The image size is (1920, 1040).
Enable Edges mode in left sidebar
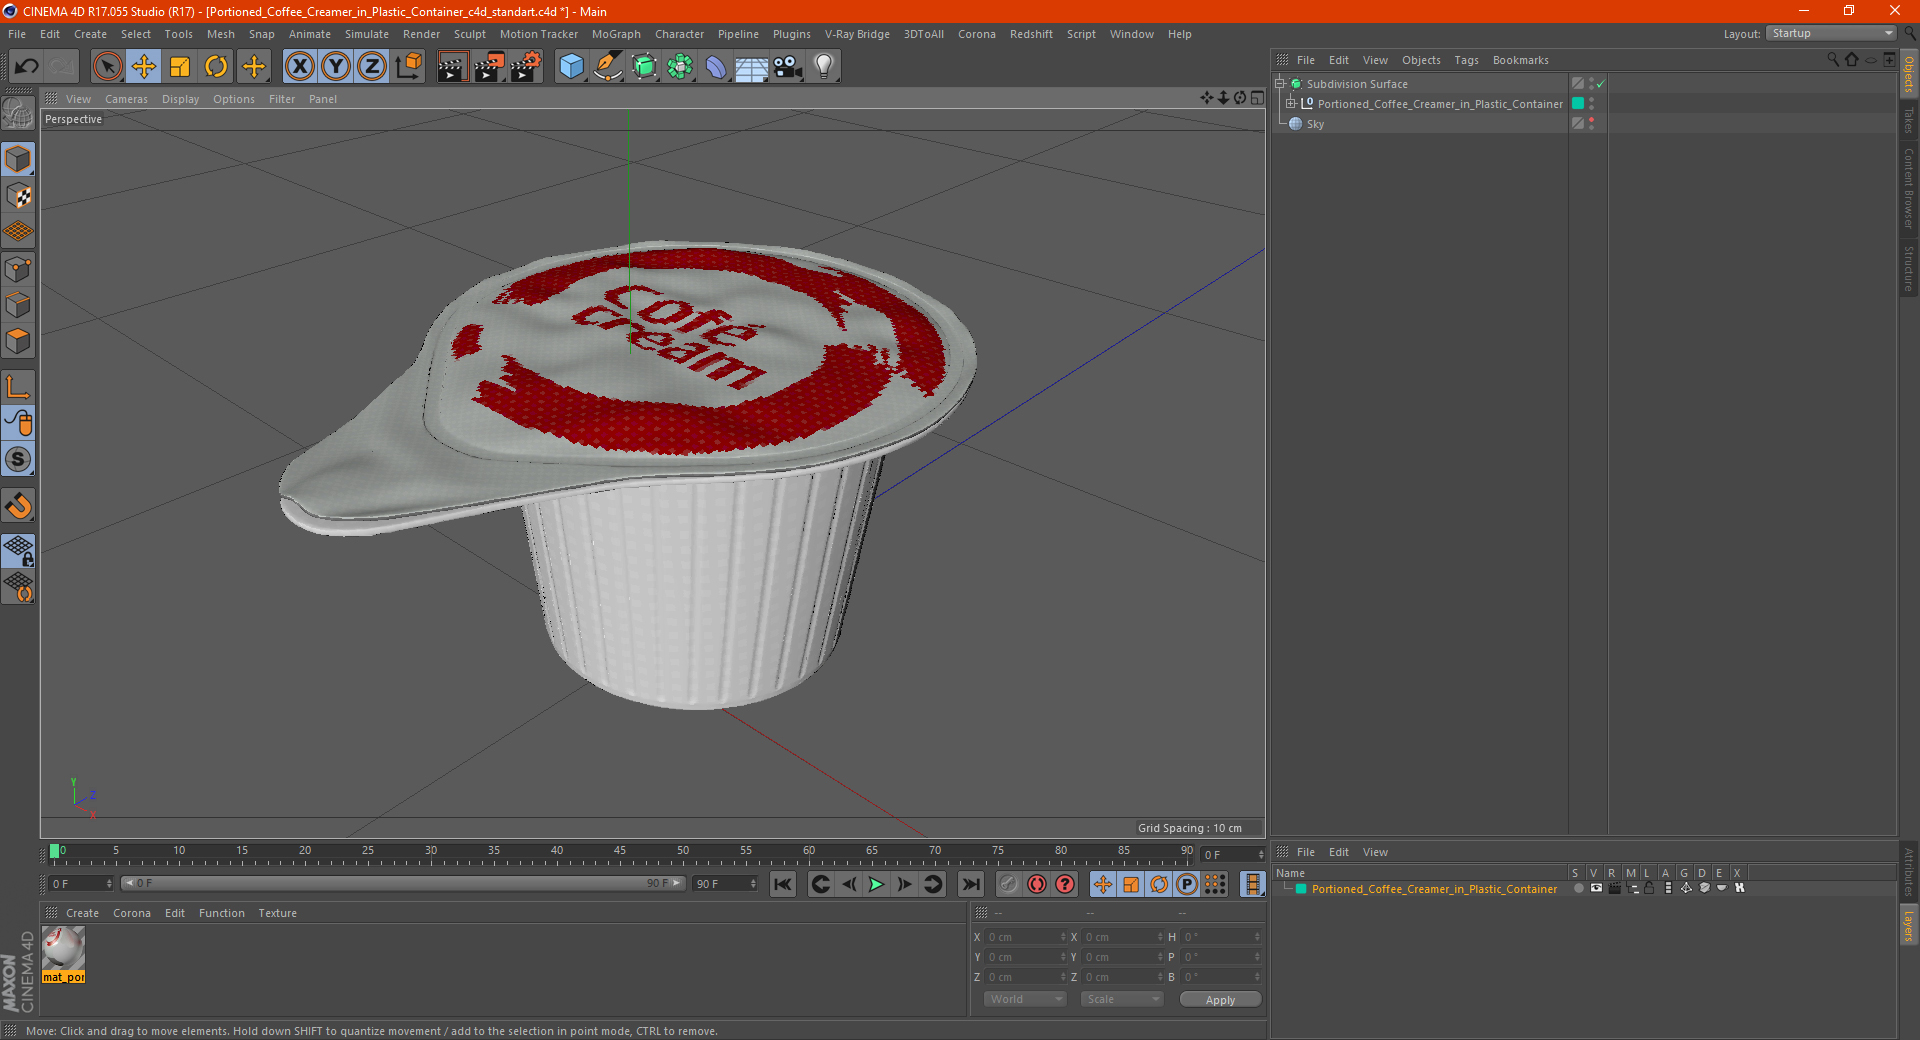click(x=19, y=305)
